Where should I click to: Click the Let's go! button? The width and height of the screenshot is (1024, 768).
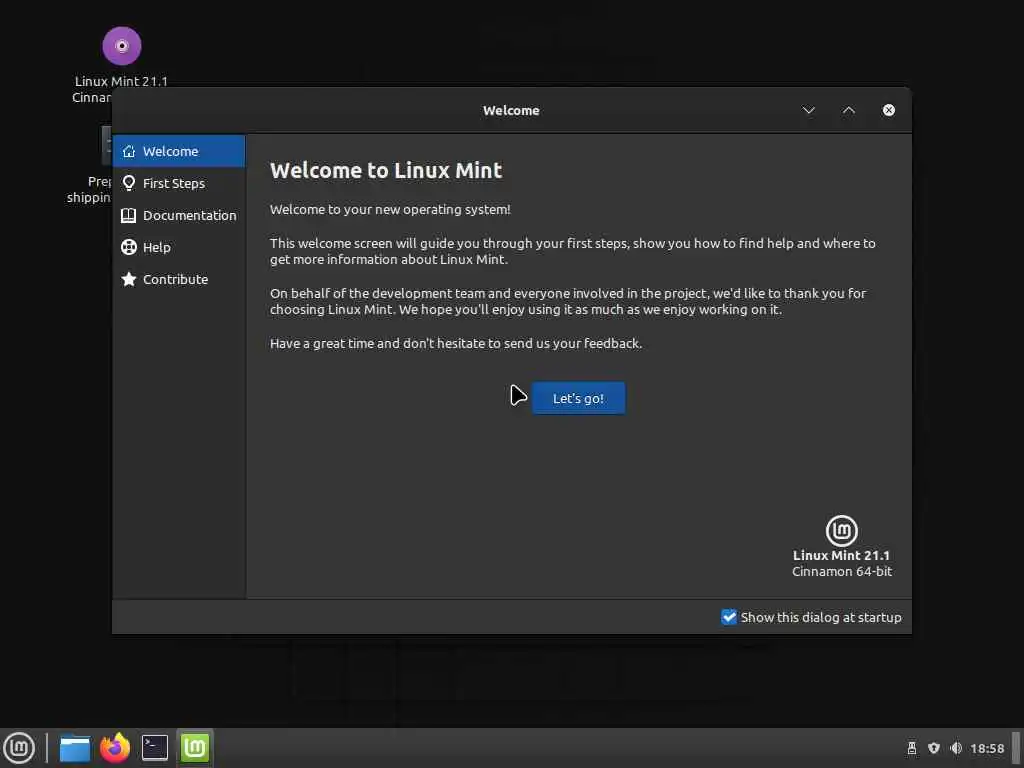pos(578,398)
